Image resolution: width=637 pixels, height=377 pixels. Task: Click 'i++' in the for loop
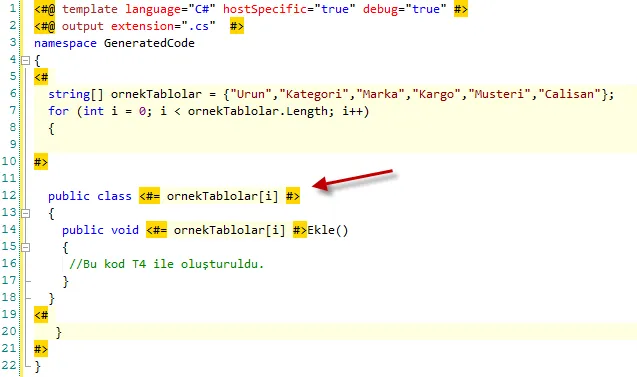(352, 111)
